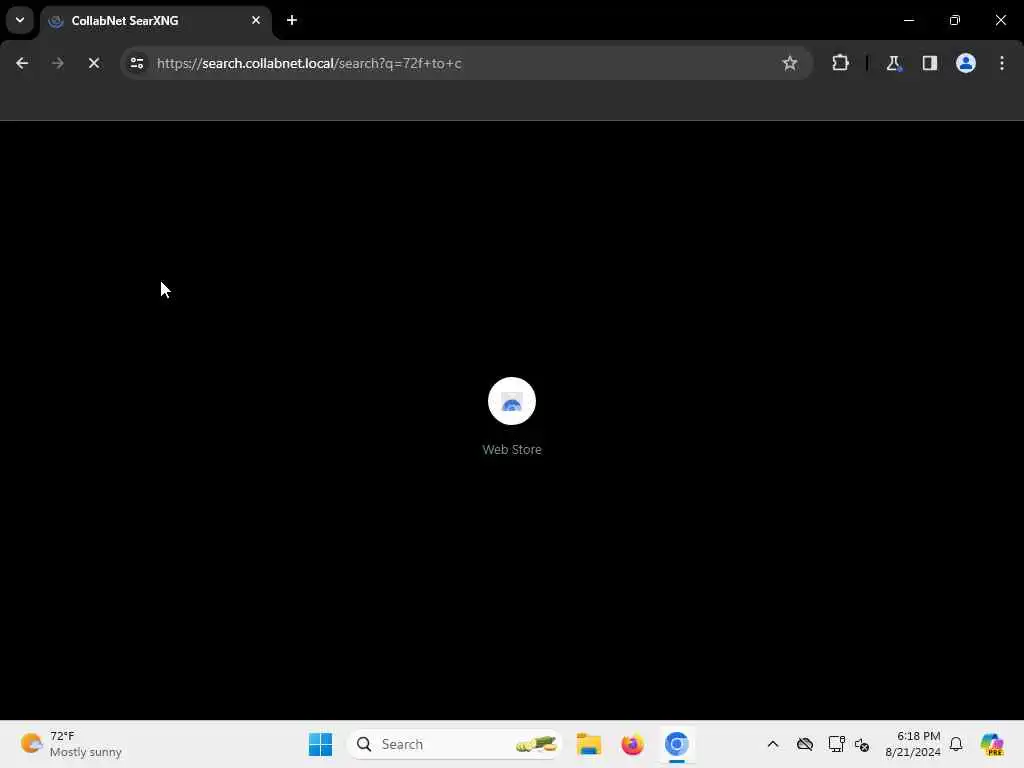
Task: Launch Firefox from the taskbar
Action: coord(632,744)
